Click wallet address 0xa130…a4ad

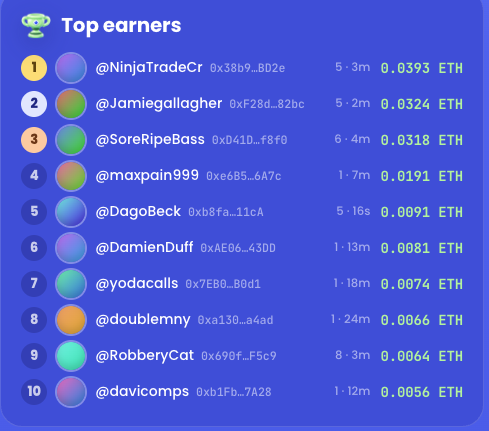pos(235,320)
